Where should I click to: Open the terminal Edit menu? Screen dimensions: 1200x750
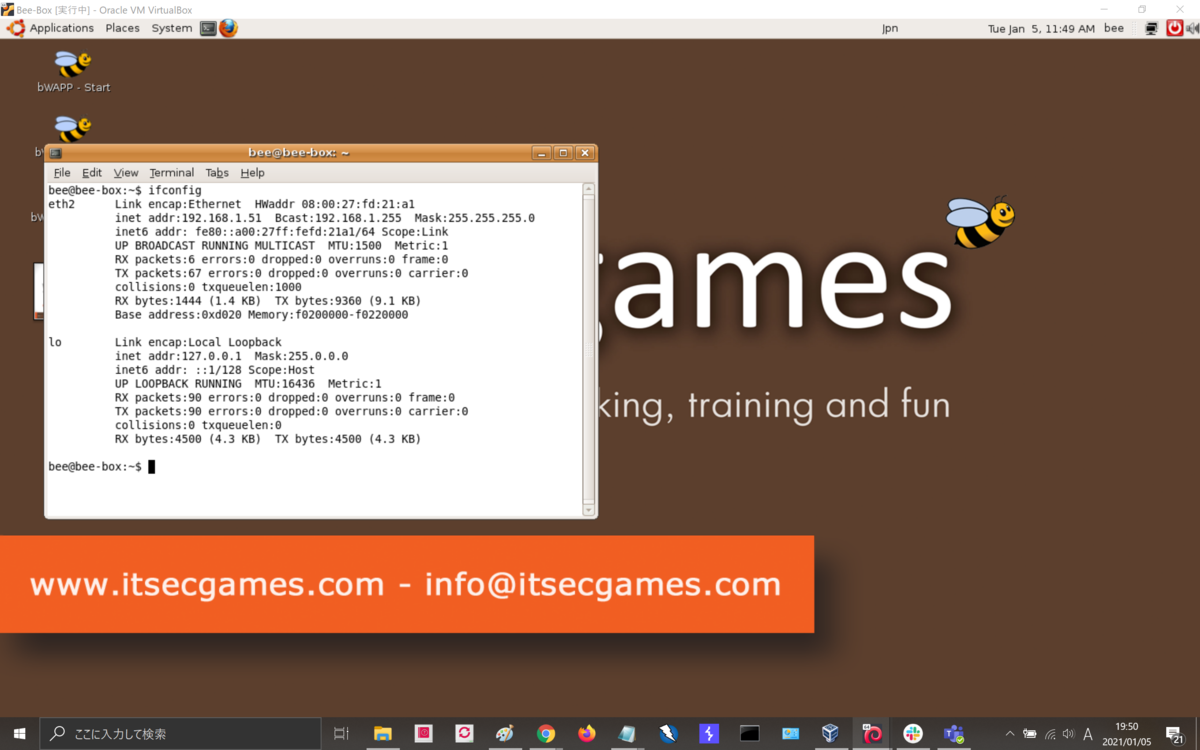pos(92,173)
